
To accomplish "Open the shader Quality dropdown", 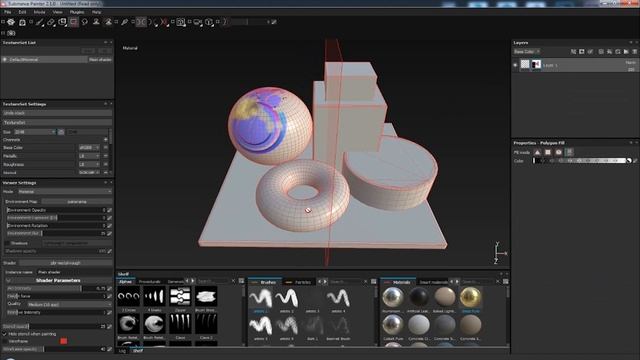I will 69,304.
